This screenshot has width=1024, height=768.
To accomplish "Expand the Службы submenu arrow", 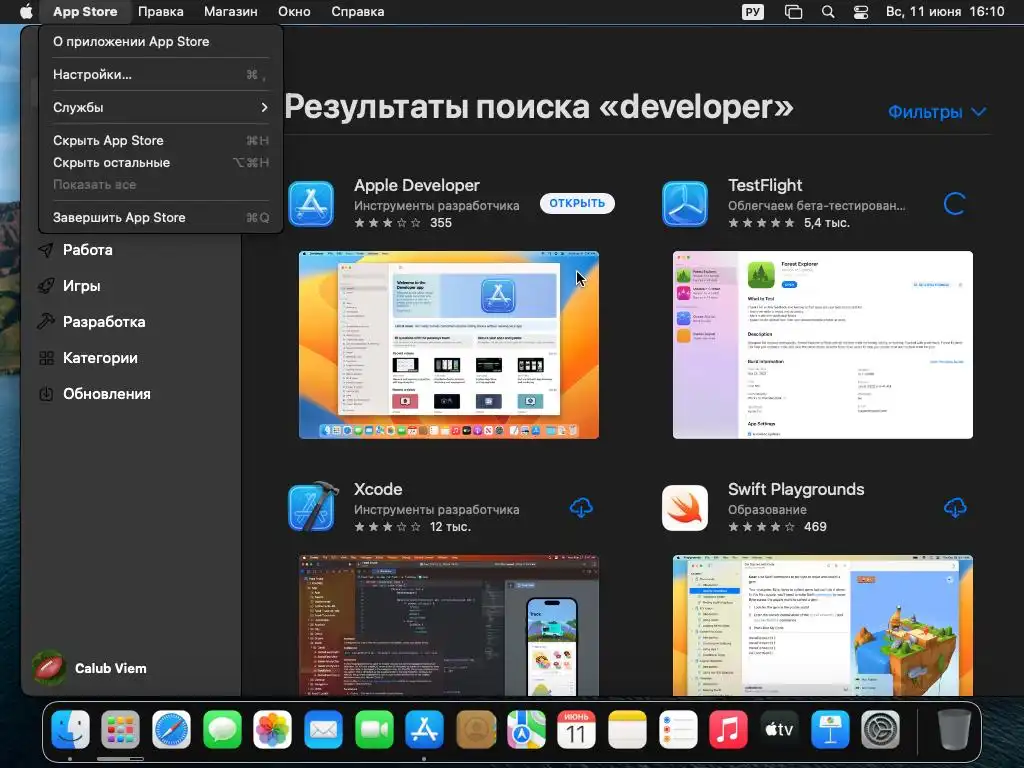I will (264, 107).
